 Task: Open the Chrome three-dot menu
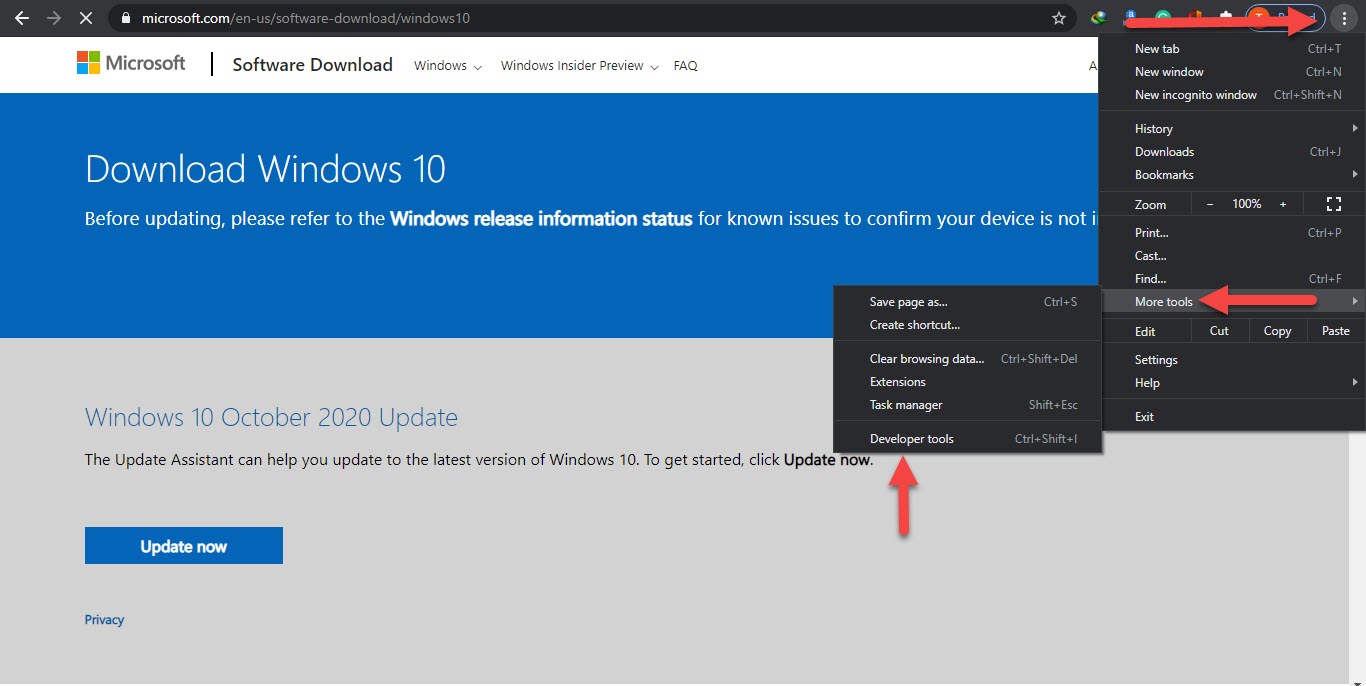point(1344,18)
